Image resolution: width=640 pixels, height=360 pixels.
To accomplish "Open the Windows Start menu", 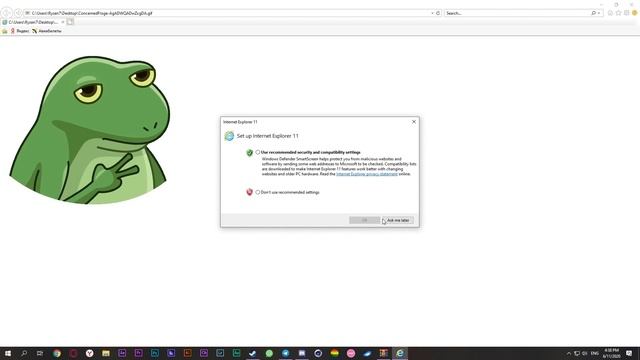I will coord(8,353).
